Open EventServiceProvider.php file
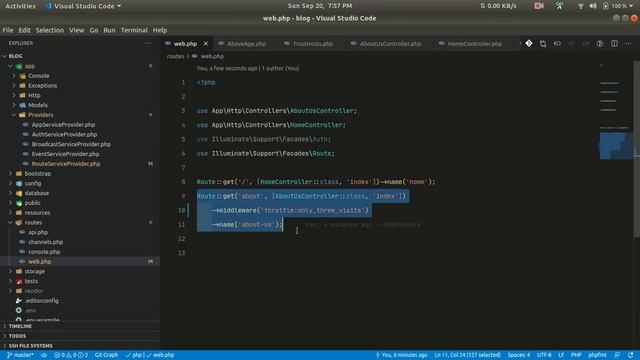This screenshot has height=360, width=640. [65, 154]
